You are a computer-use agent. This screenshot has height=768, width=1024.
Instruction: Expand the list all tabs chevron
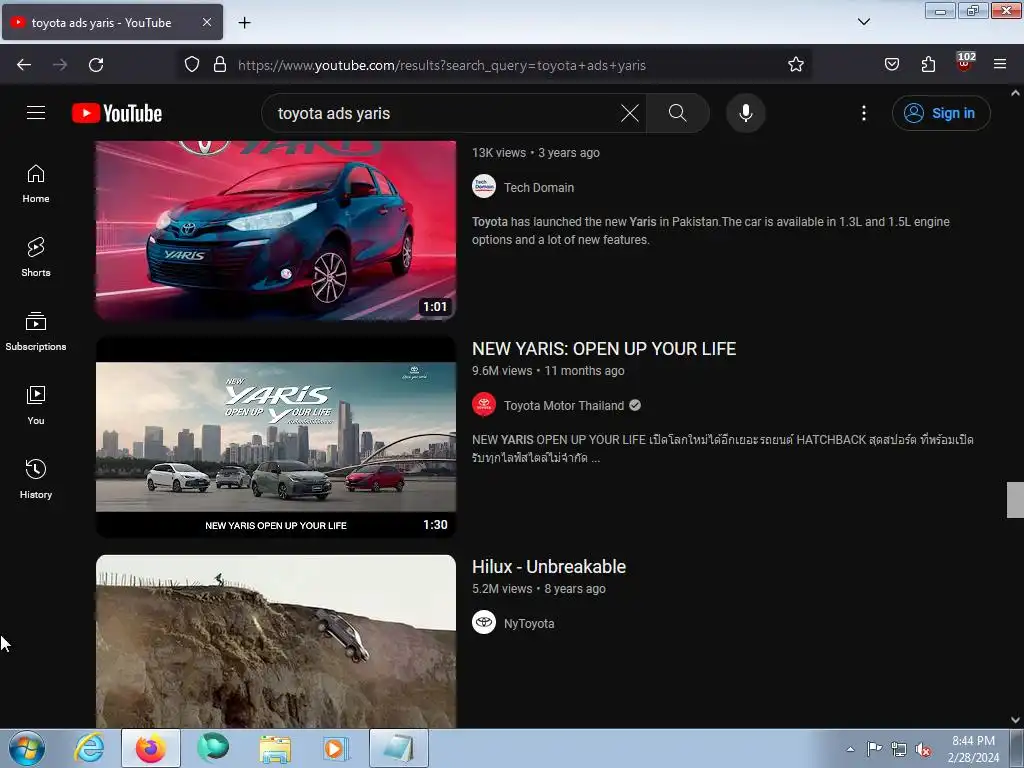tap(863, 22)
